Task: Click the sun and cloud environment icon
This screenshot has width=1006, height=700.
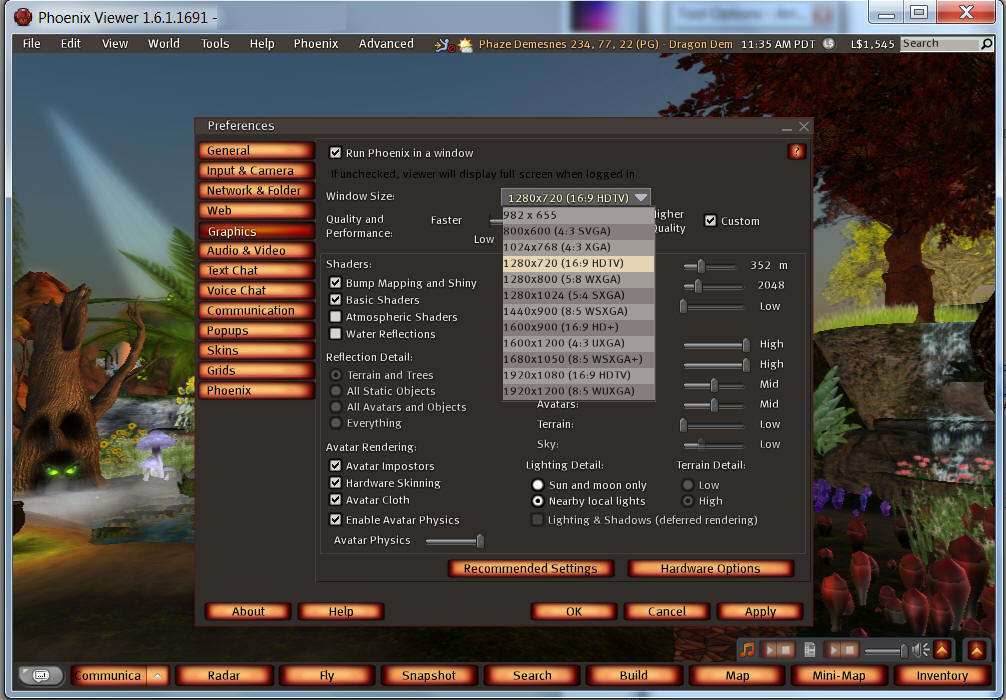Action: click(466, 45)
